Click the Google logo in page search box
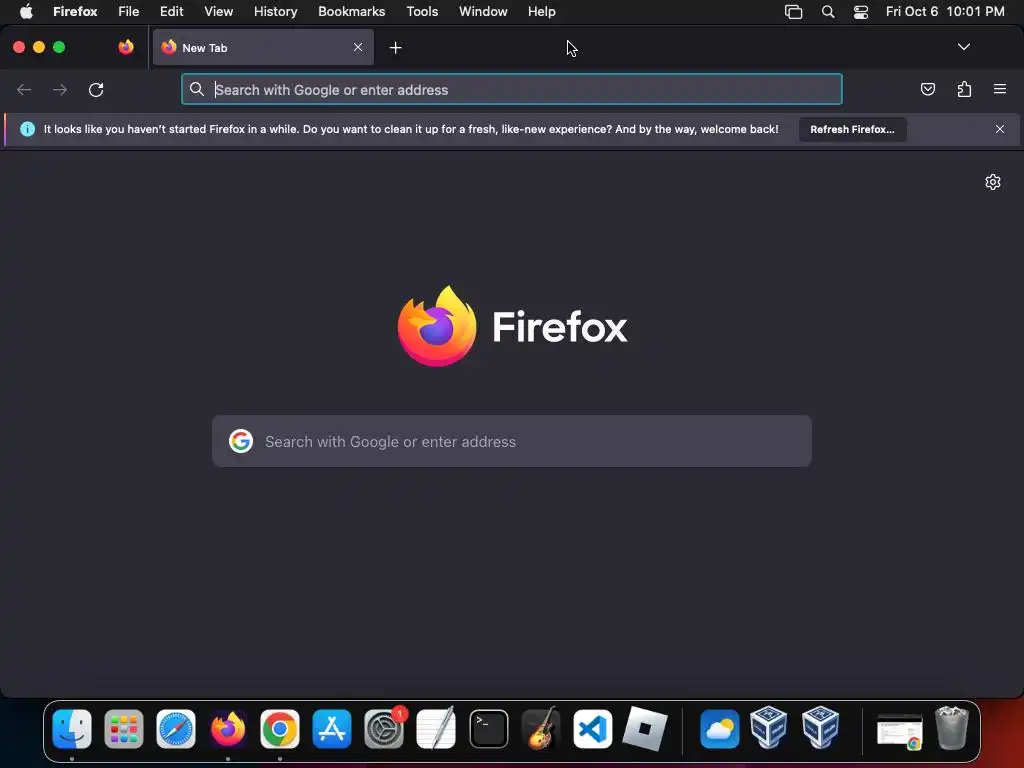This screenshot has width=1024, height=768. (x=241, y=441)
